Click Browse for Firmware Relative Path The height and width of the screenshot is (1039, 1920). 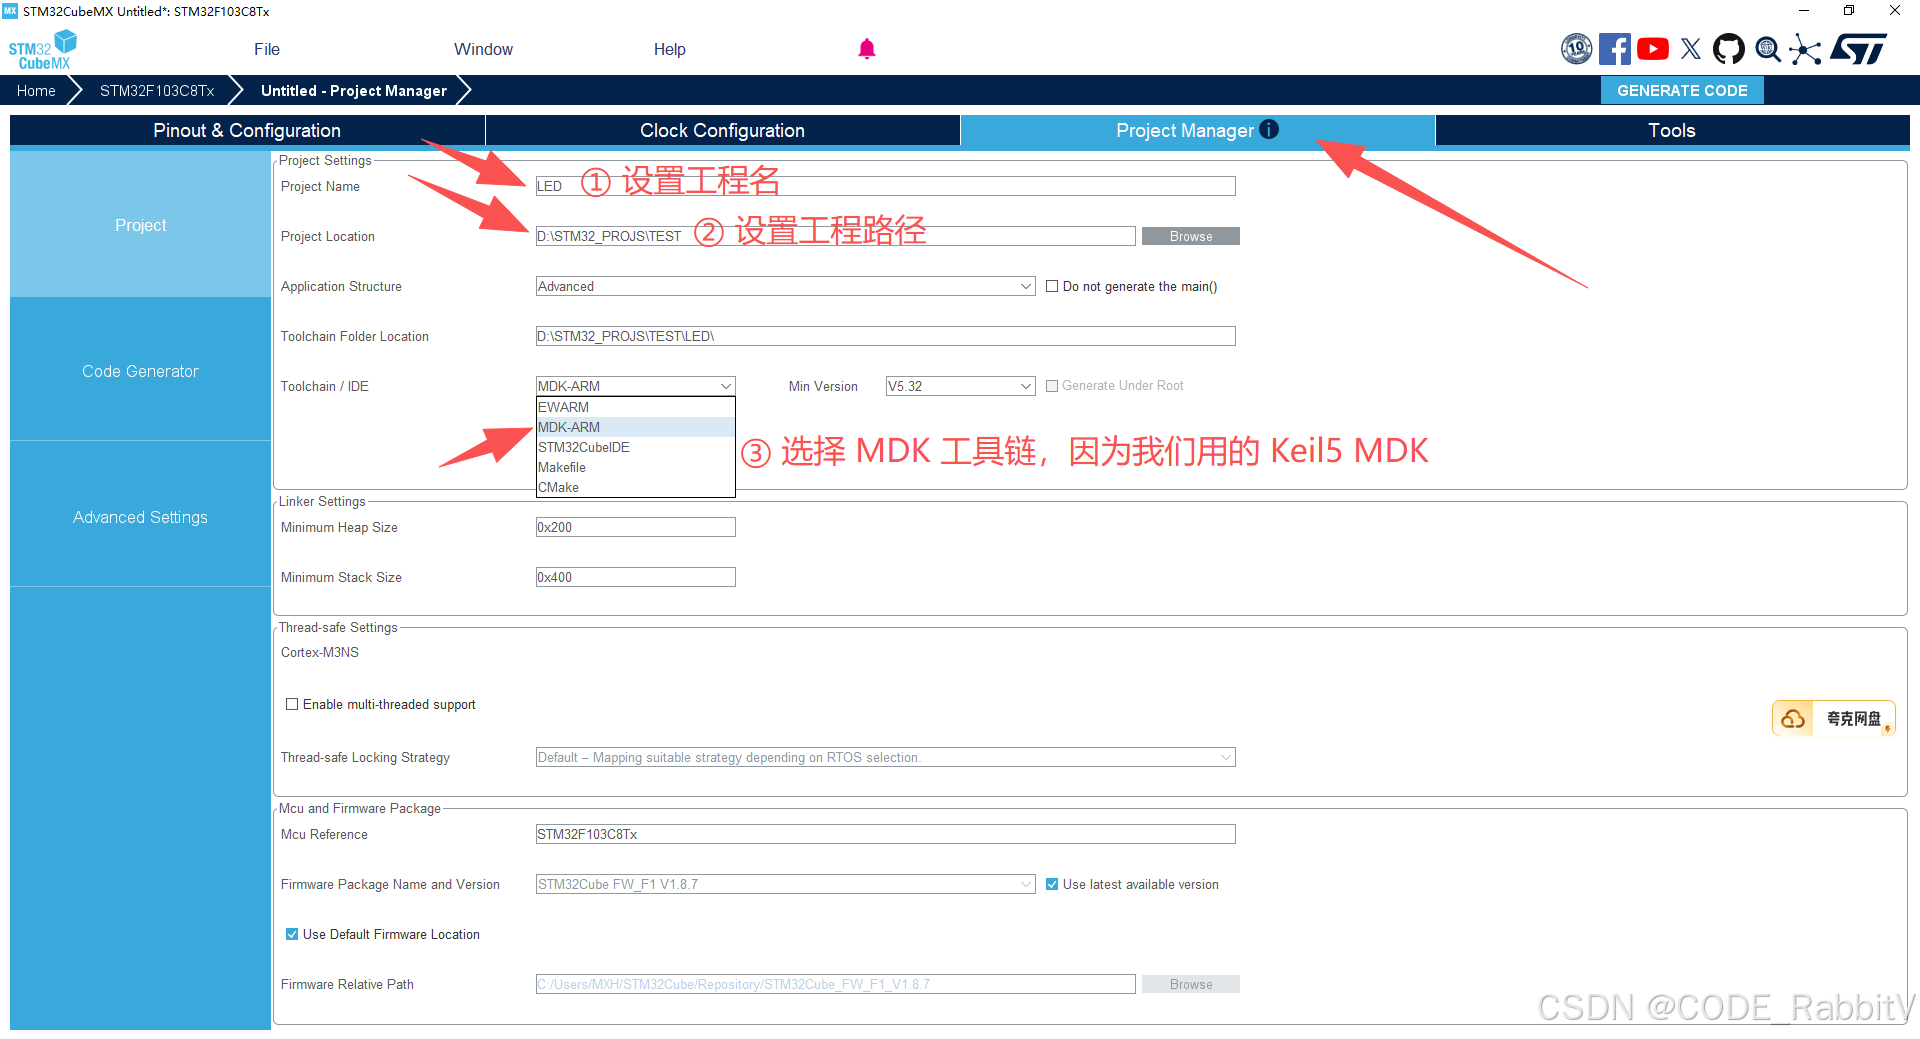point(1190,984)
